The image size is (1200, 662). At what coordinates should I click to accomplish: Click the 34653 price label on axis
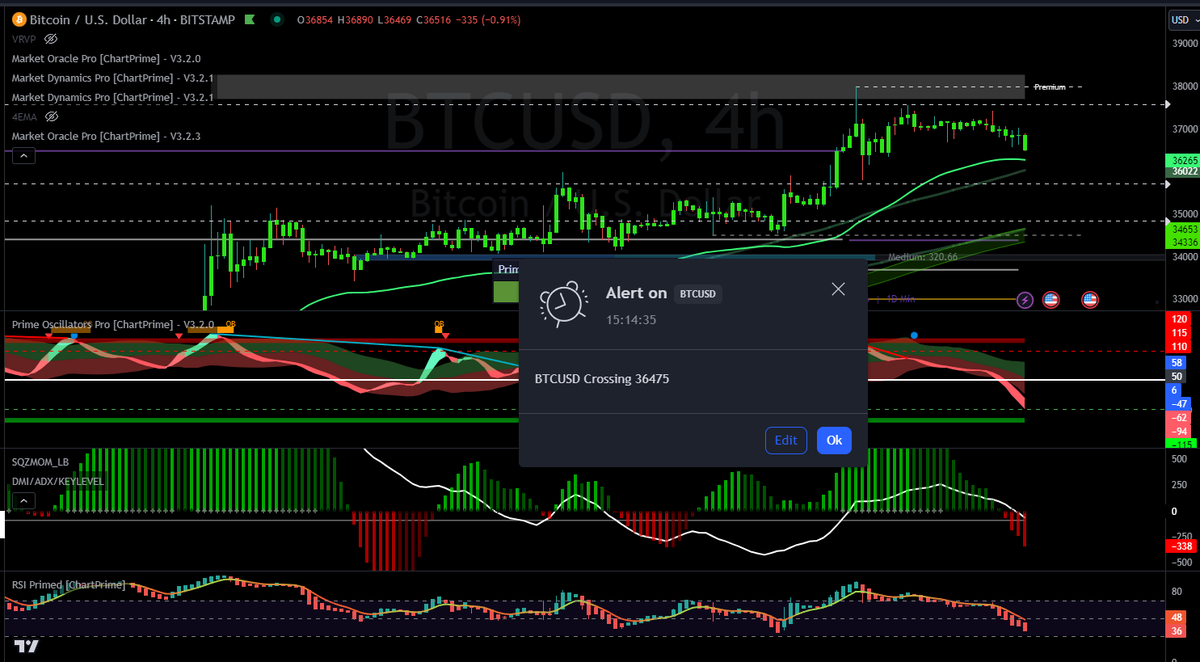pos(1183,229)
